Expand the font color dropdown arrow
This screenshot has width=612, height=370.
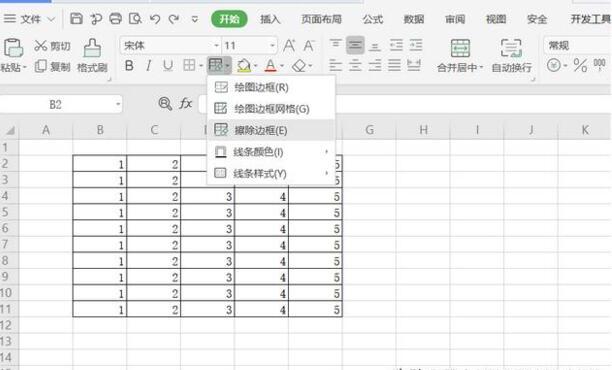(282, 66)
